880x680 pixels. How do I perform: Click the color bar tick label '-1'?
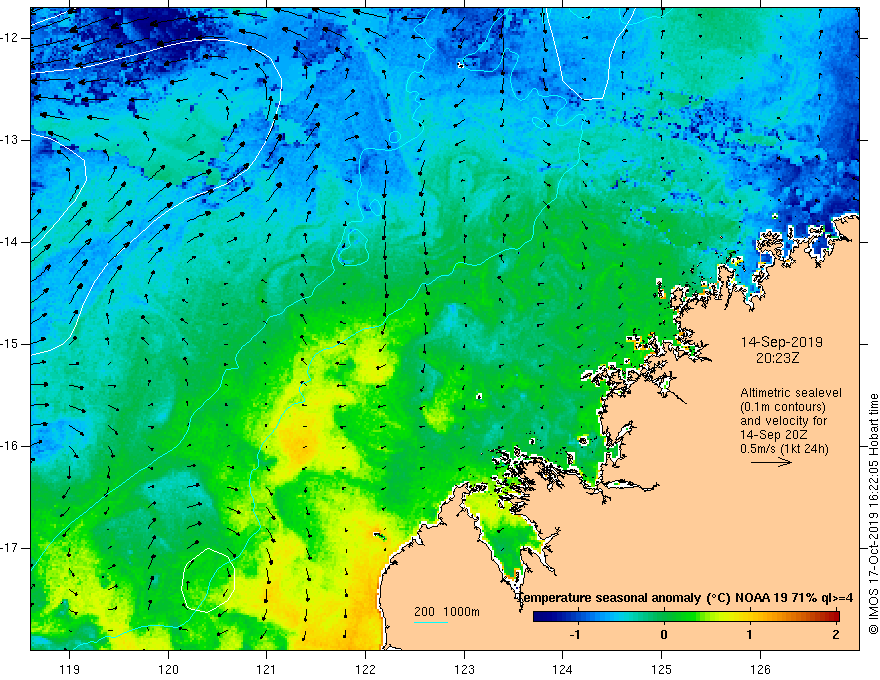coord(575,635)
